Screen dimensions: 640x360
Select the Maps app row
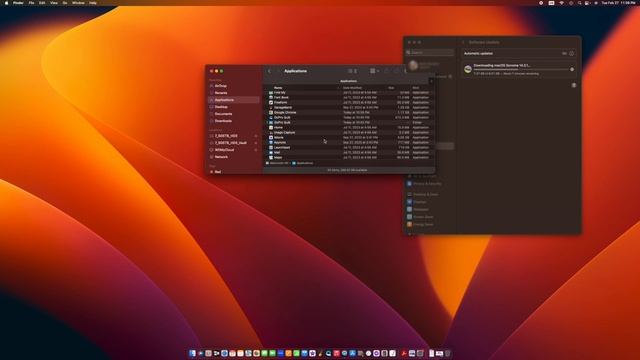coord(349,157)
